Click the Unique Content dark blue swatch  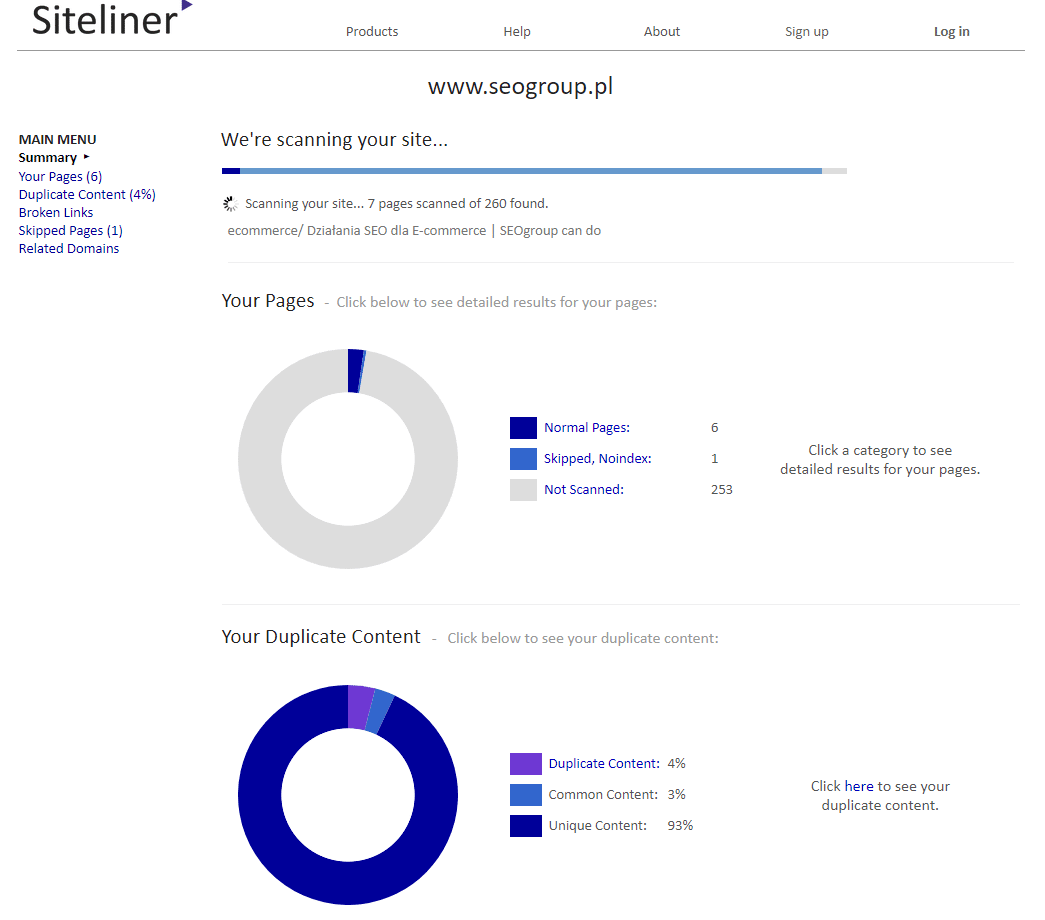click(x=525, y=826)
